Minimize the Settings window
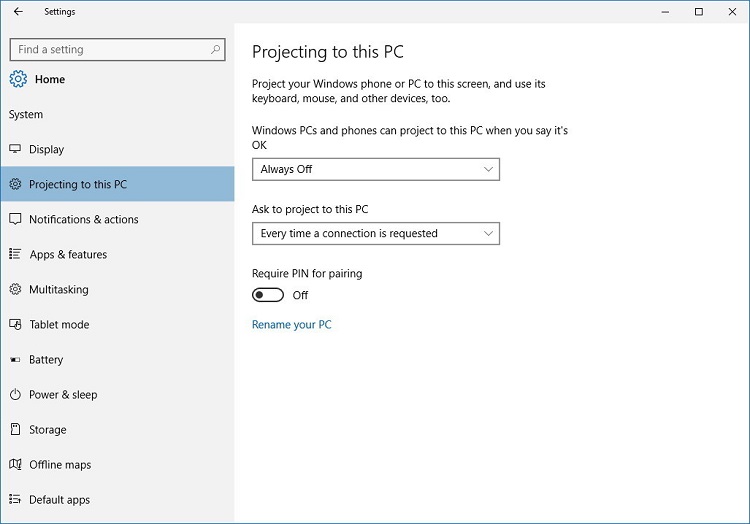This screenshot has height=524, width=750. pyautogui.click(x=665, y=11)
